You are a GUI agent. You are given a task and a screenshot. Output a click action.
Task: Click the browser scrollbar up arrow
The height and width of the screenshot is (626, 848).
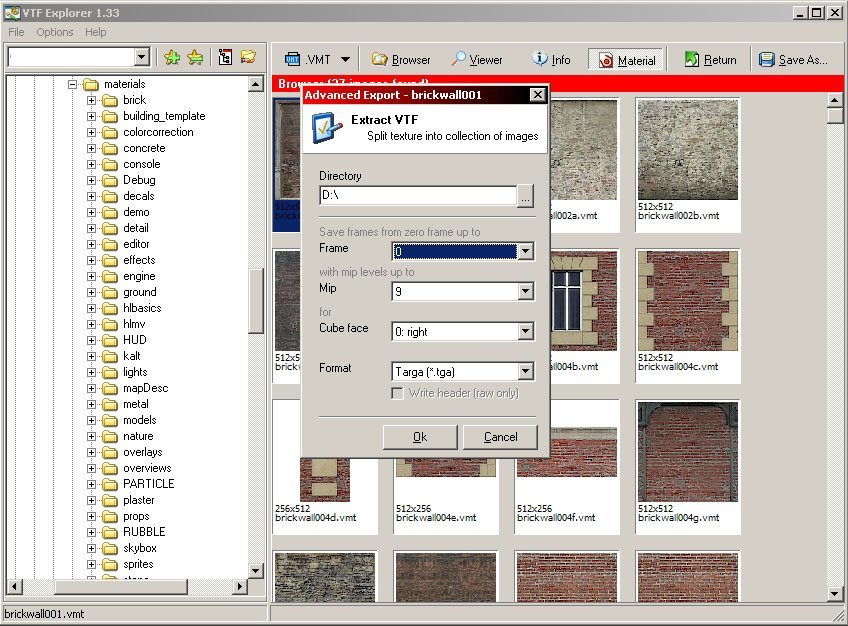(834, 100)
